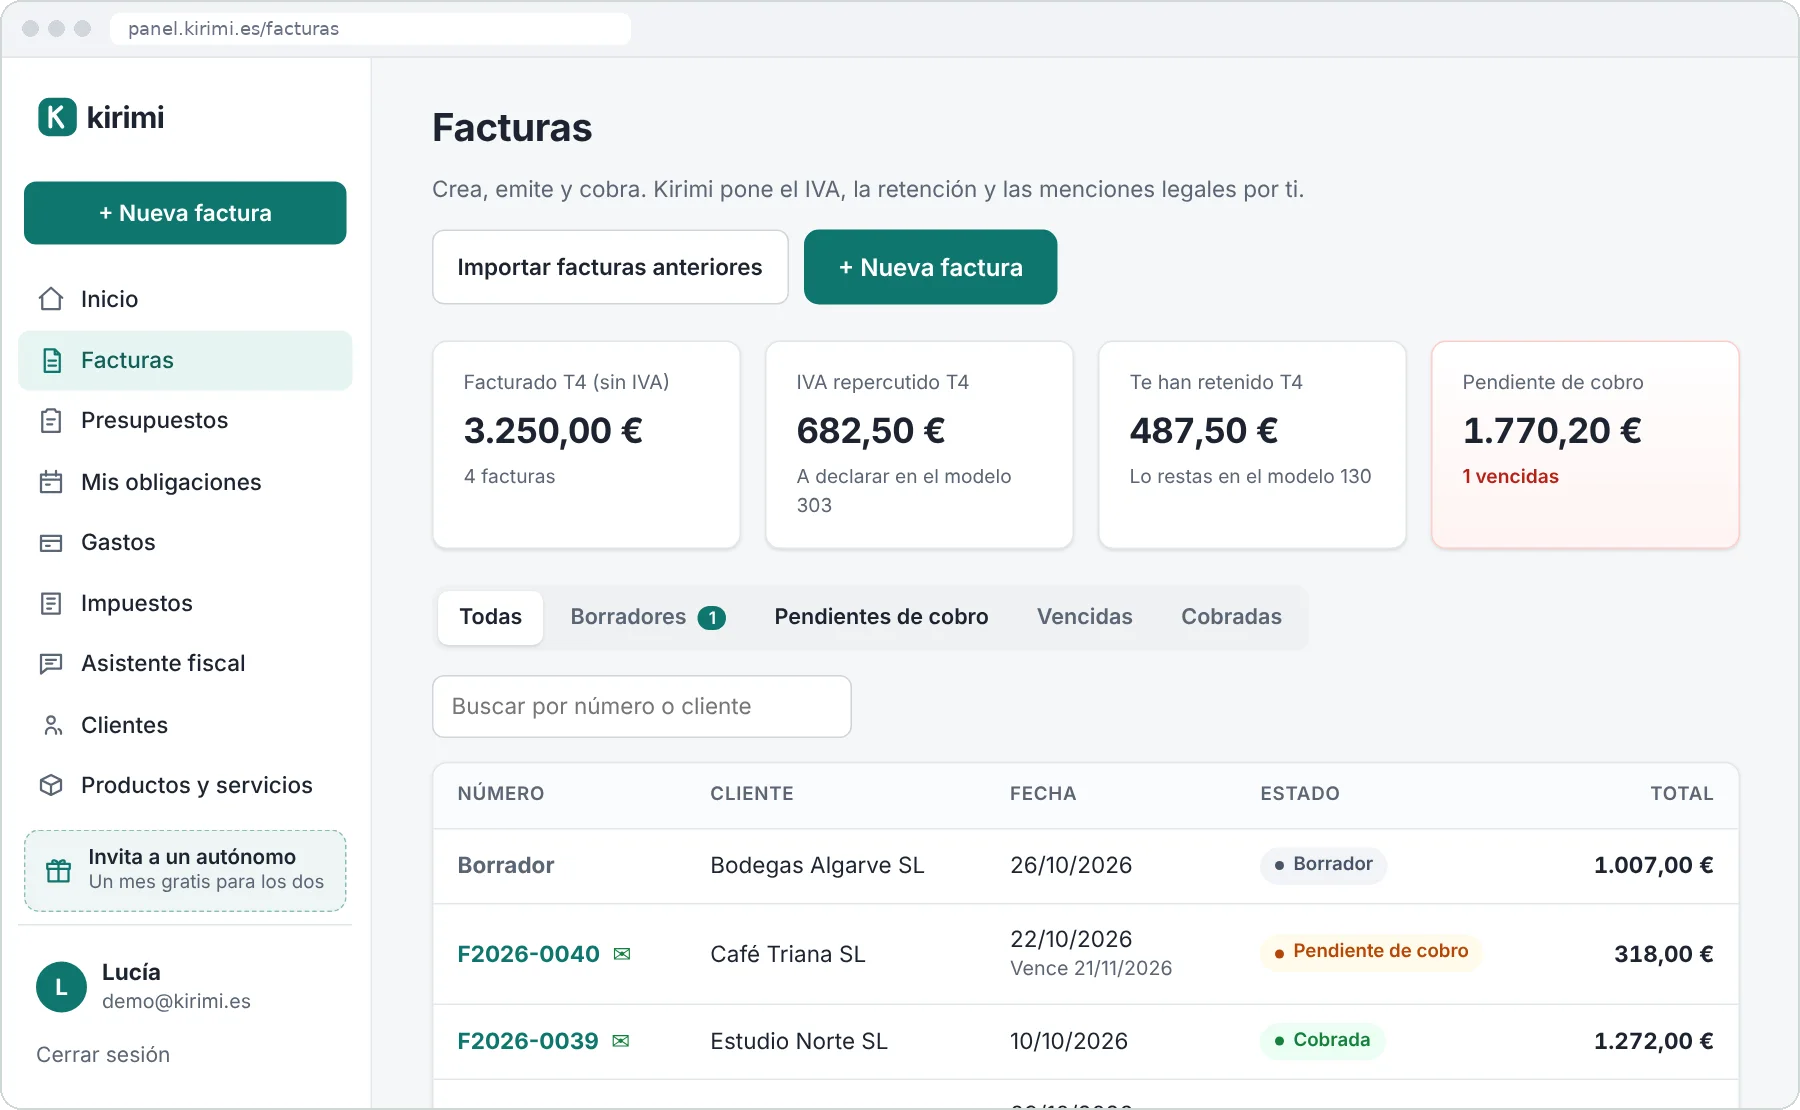Open Asistente fiscal menu item
The image size is (1800, 1110).
[x=185, y=664]
